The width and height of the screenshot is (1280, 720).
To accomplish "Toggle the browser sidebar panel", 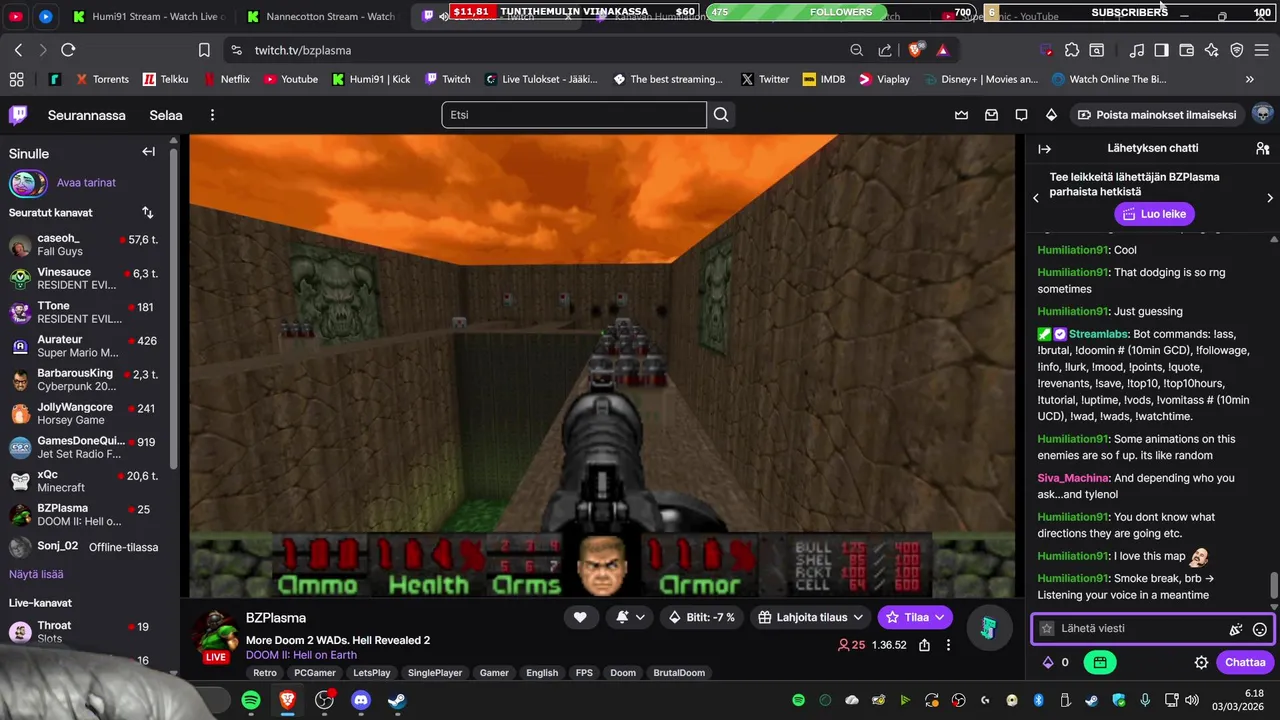I will tap(1161, 50).
